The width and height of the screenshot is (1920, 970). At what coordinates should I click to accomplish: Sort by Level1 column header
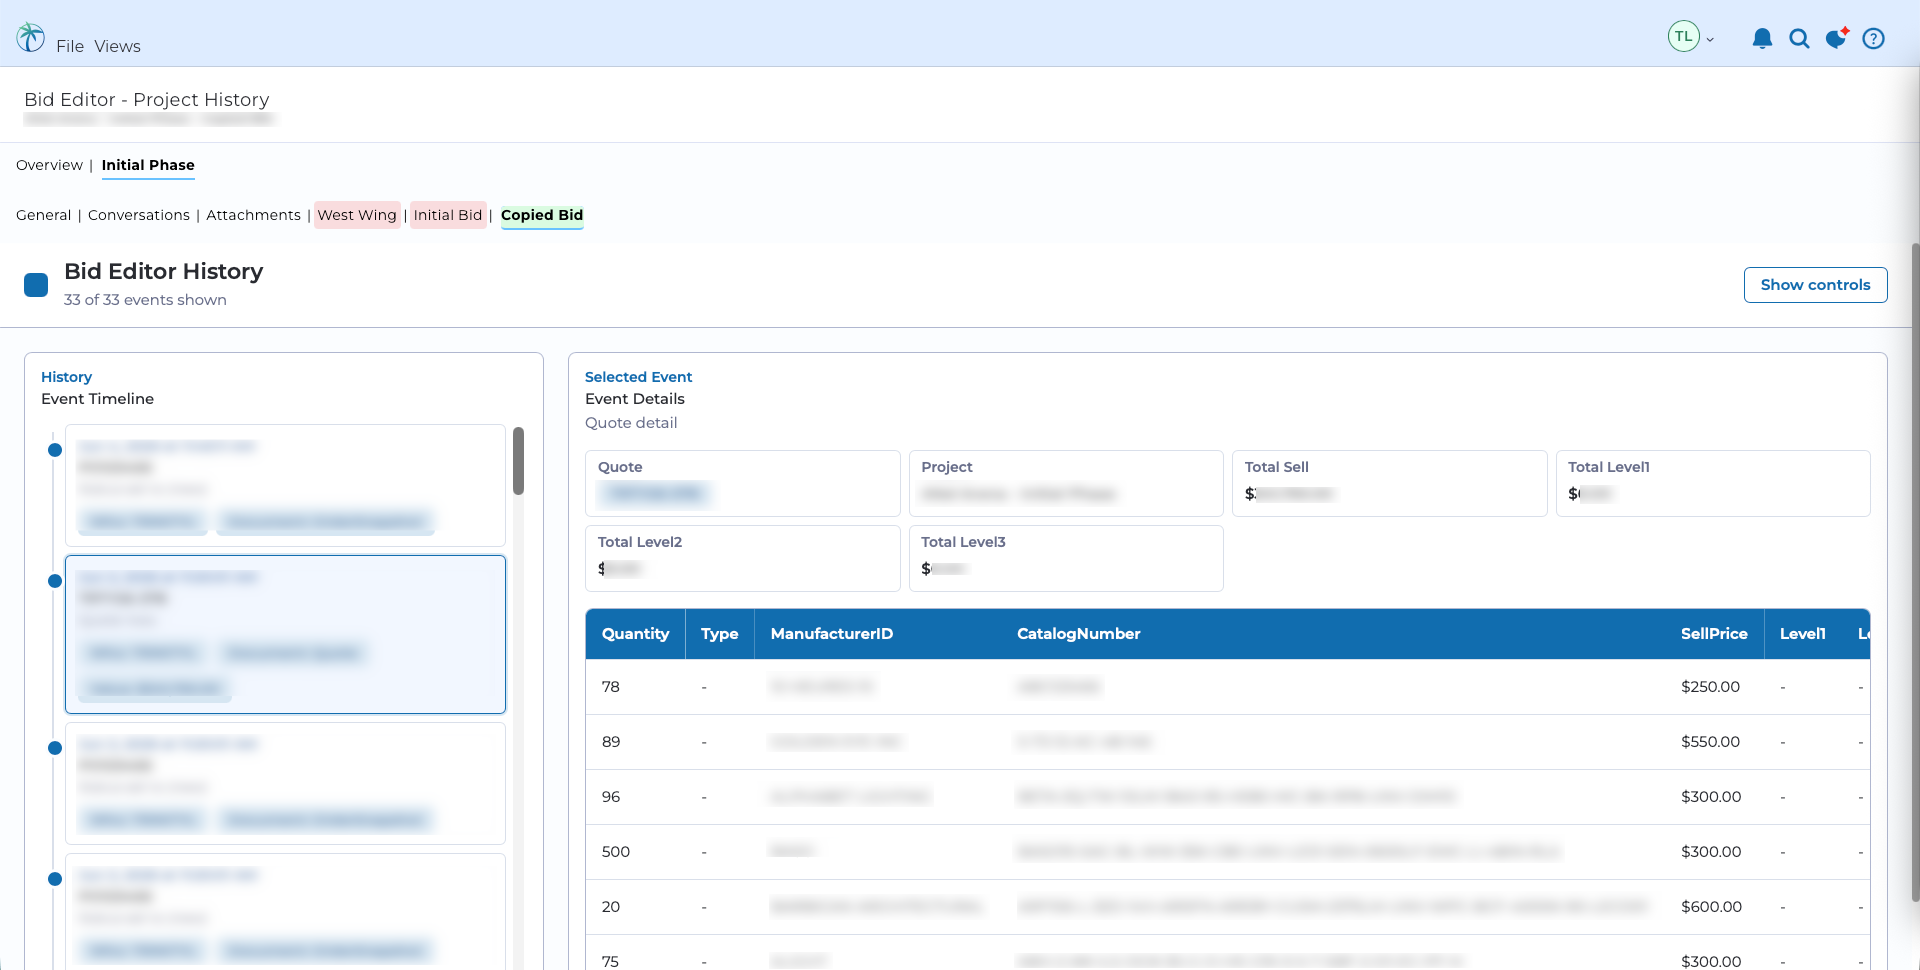1802,634
